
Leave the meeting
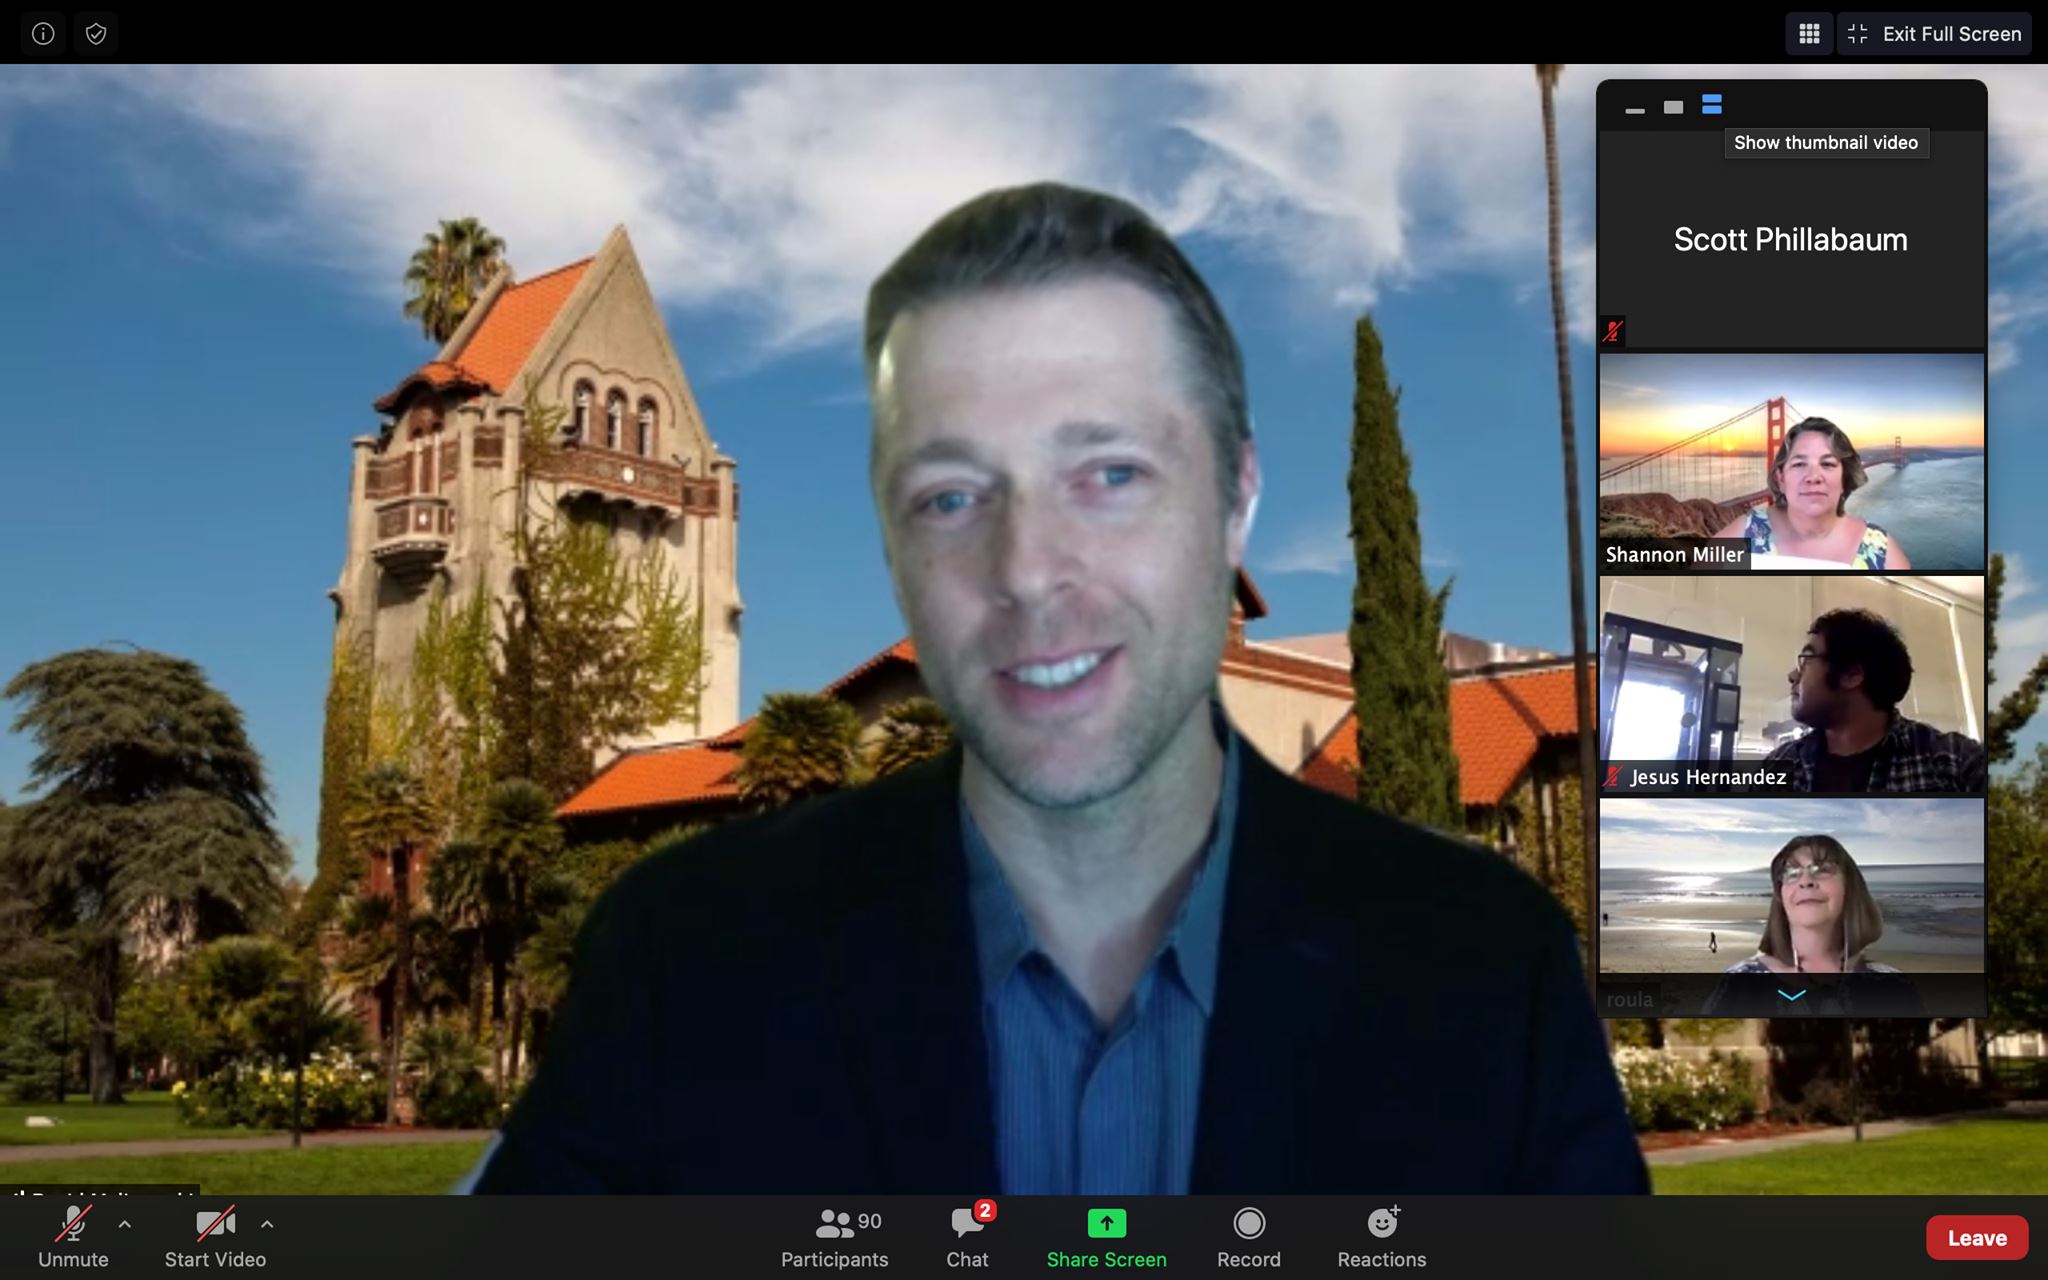click(1977, 1238)
